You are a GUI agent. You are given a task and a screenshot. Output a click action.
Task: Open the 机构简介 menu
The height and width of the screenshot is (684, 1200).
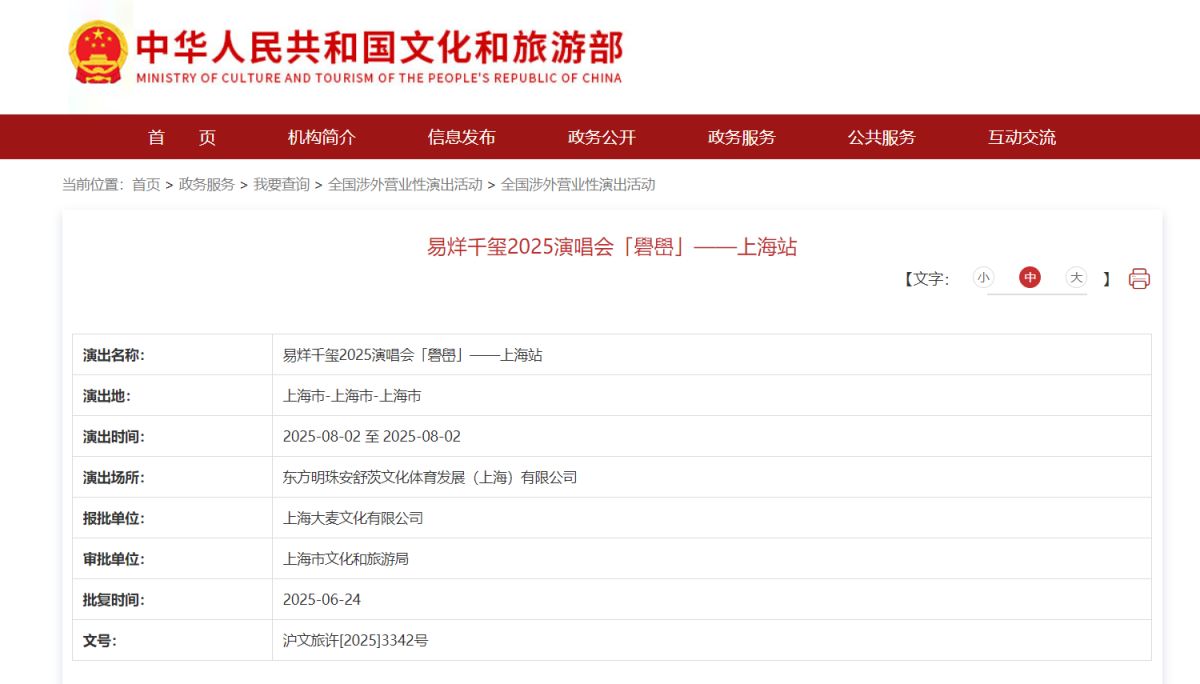[x=321, y=138]
